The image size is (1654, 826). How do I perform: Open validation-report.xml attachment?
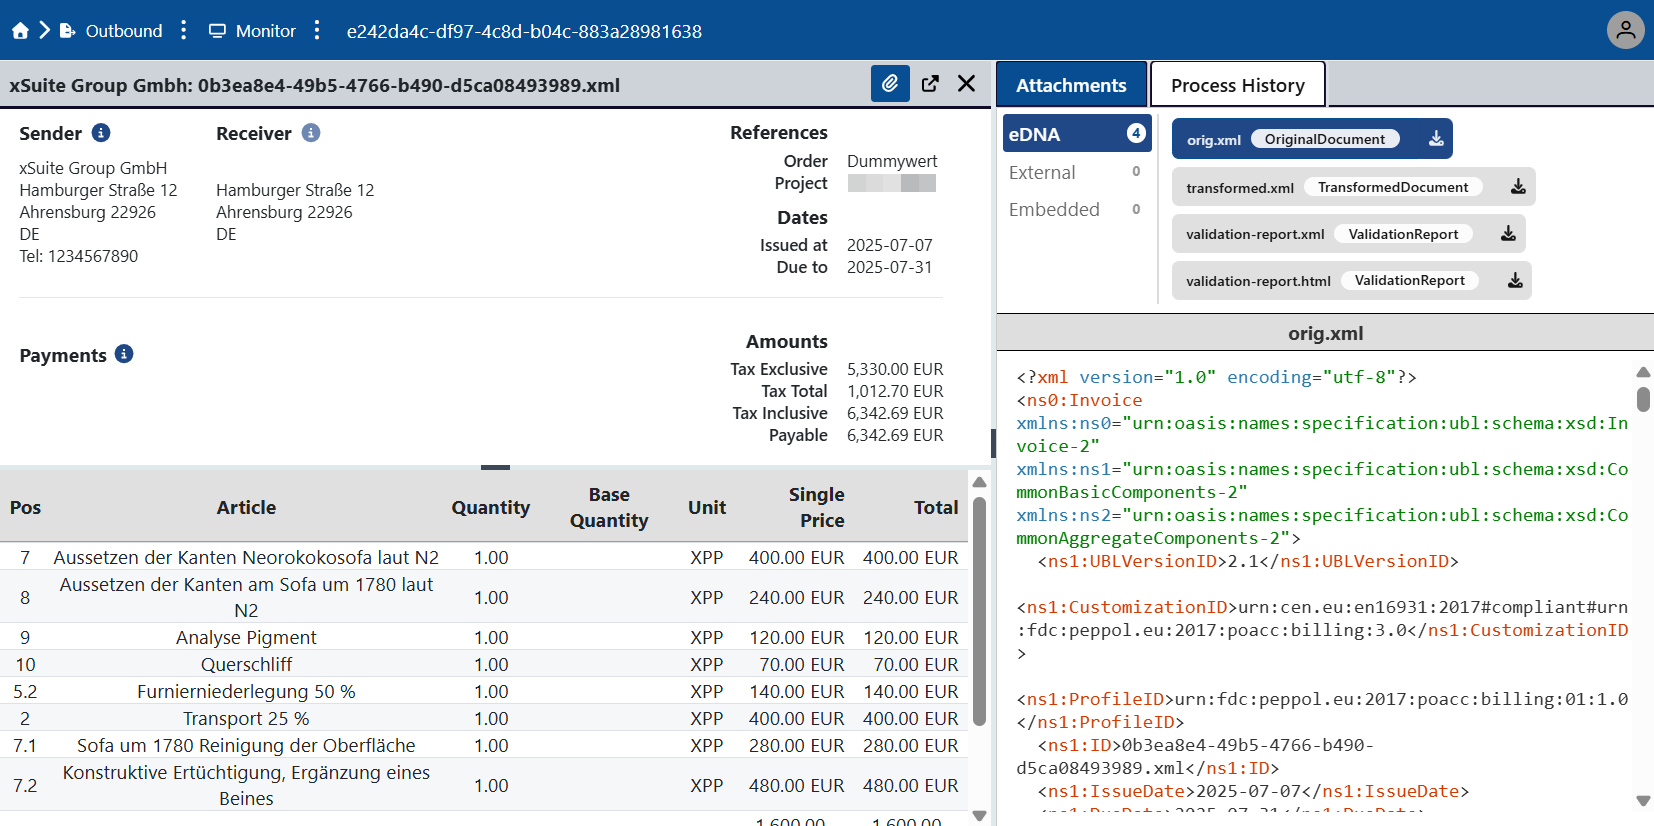[1255, 234]
